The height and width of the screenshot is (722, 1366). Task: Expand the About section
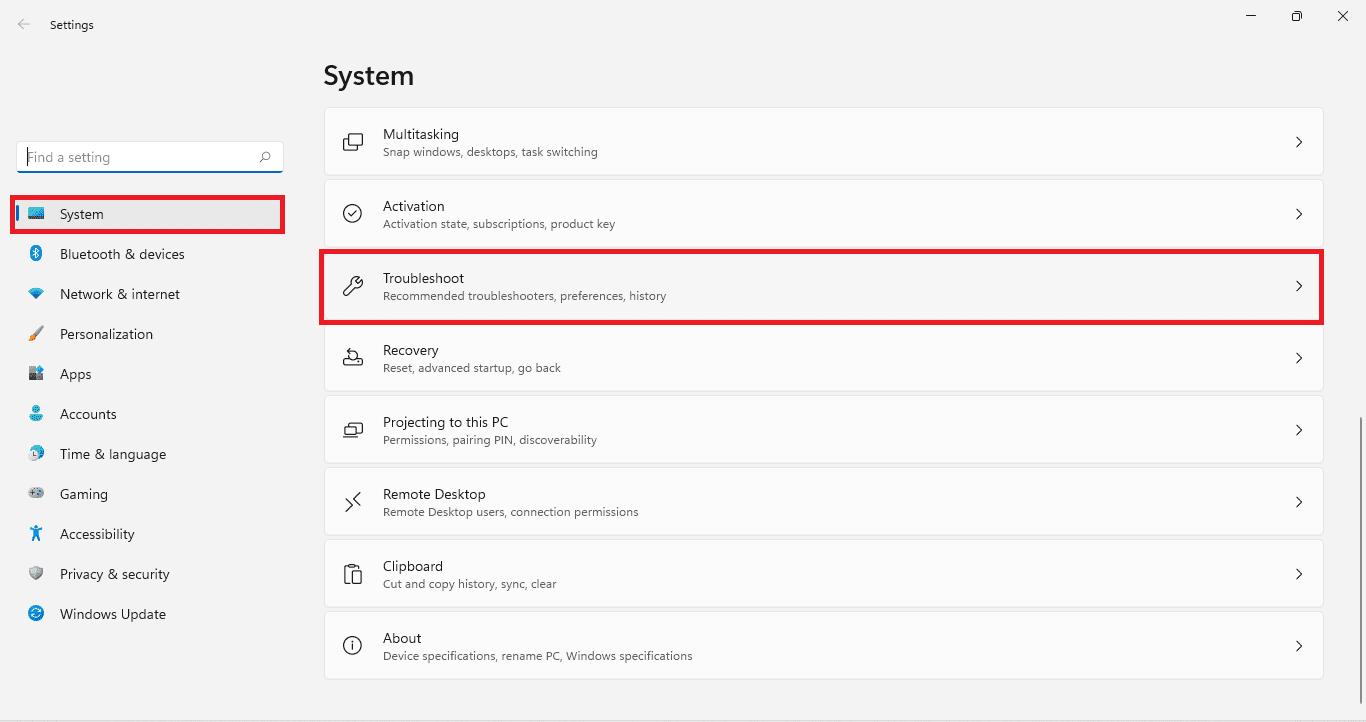click(x=1299, y=645)
